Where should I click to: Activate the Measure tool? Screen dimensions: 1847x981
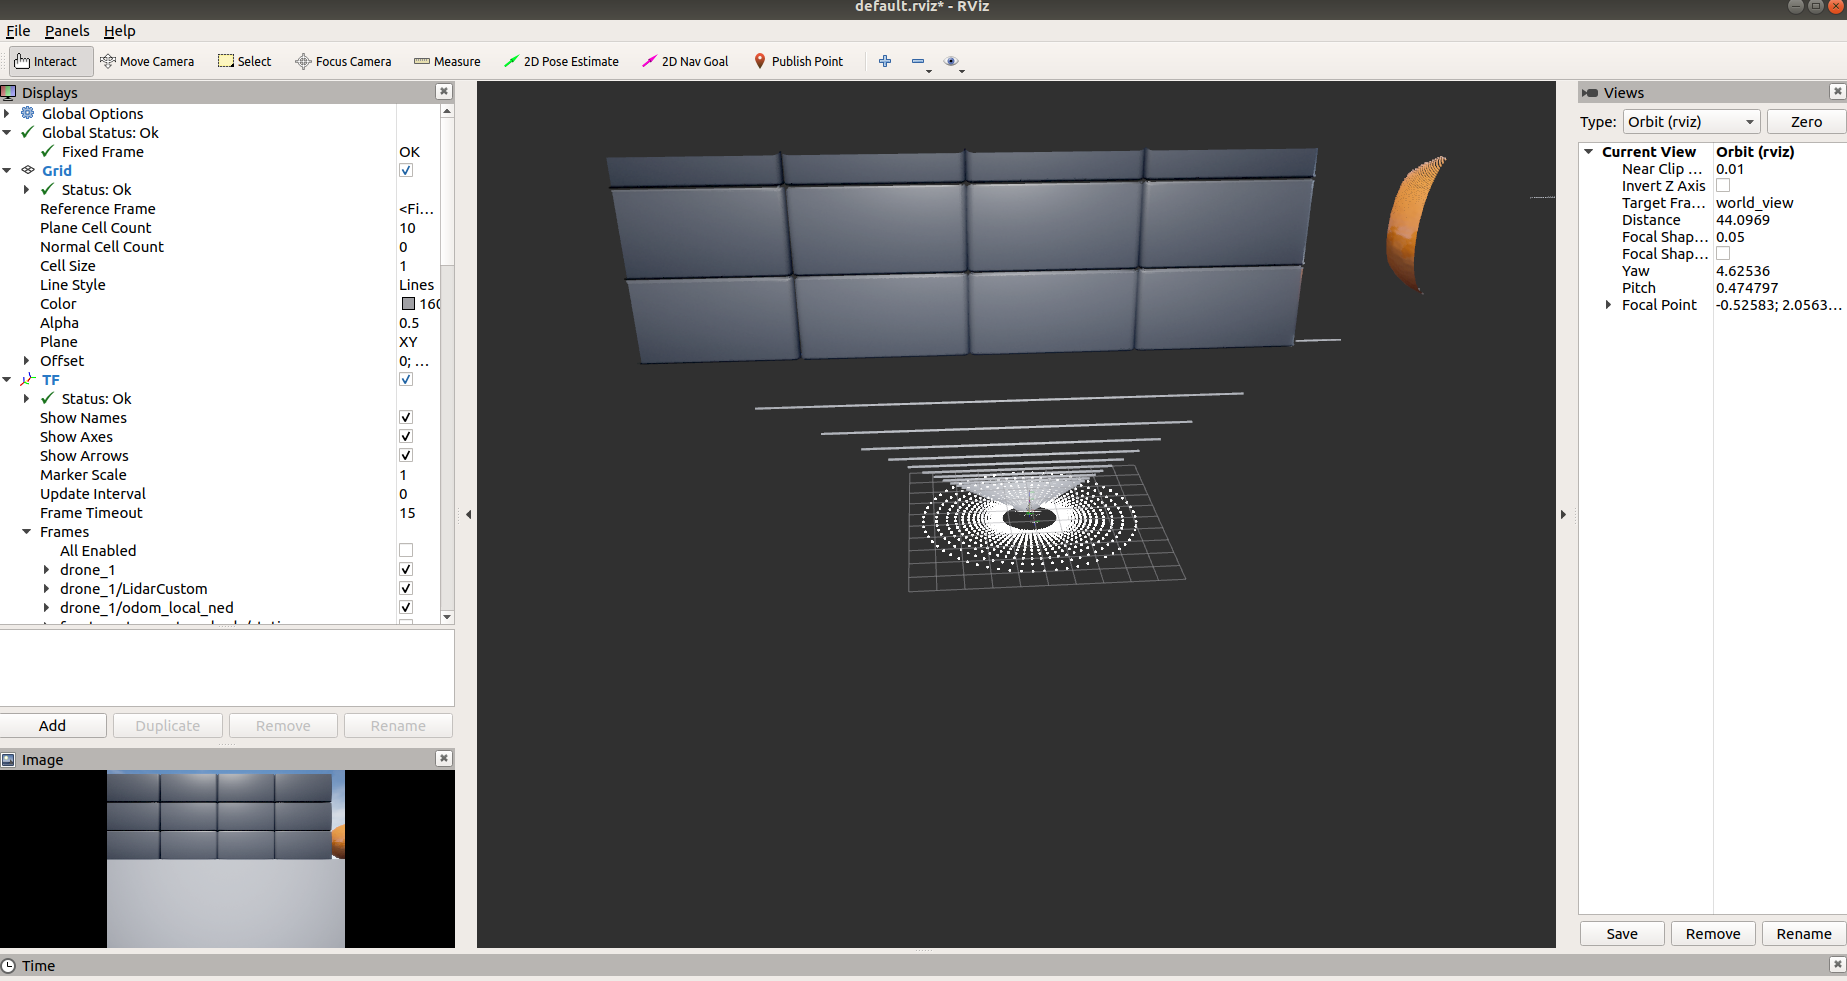(x=447, y=61)
